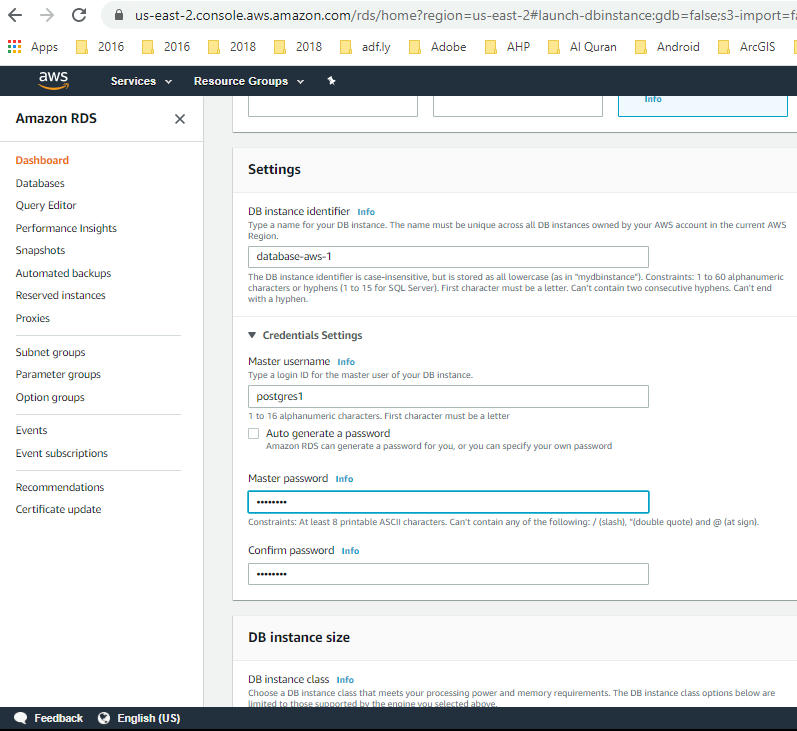
Task: Open Event subscriptions
Action: tap(62, 453)
